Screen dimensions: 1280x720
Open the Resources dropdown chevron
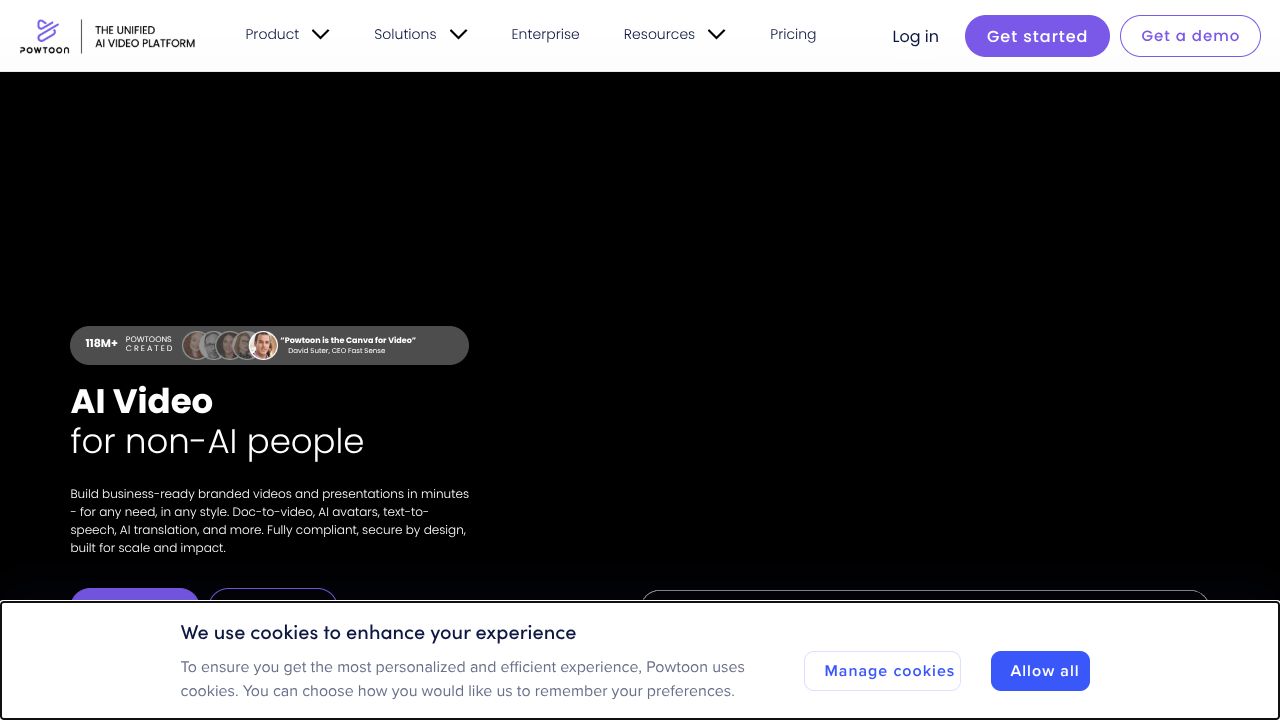716,34
